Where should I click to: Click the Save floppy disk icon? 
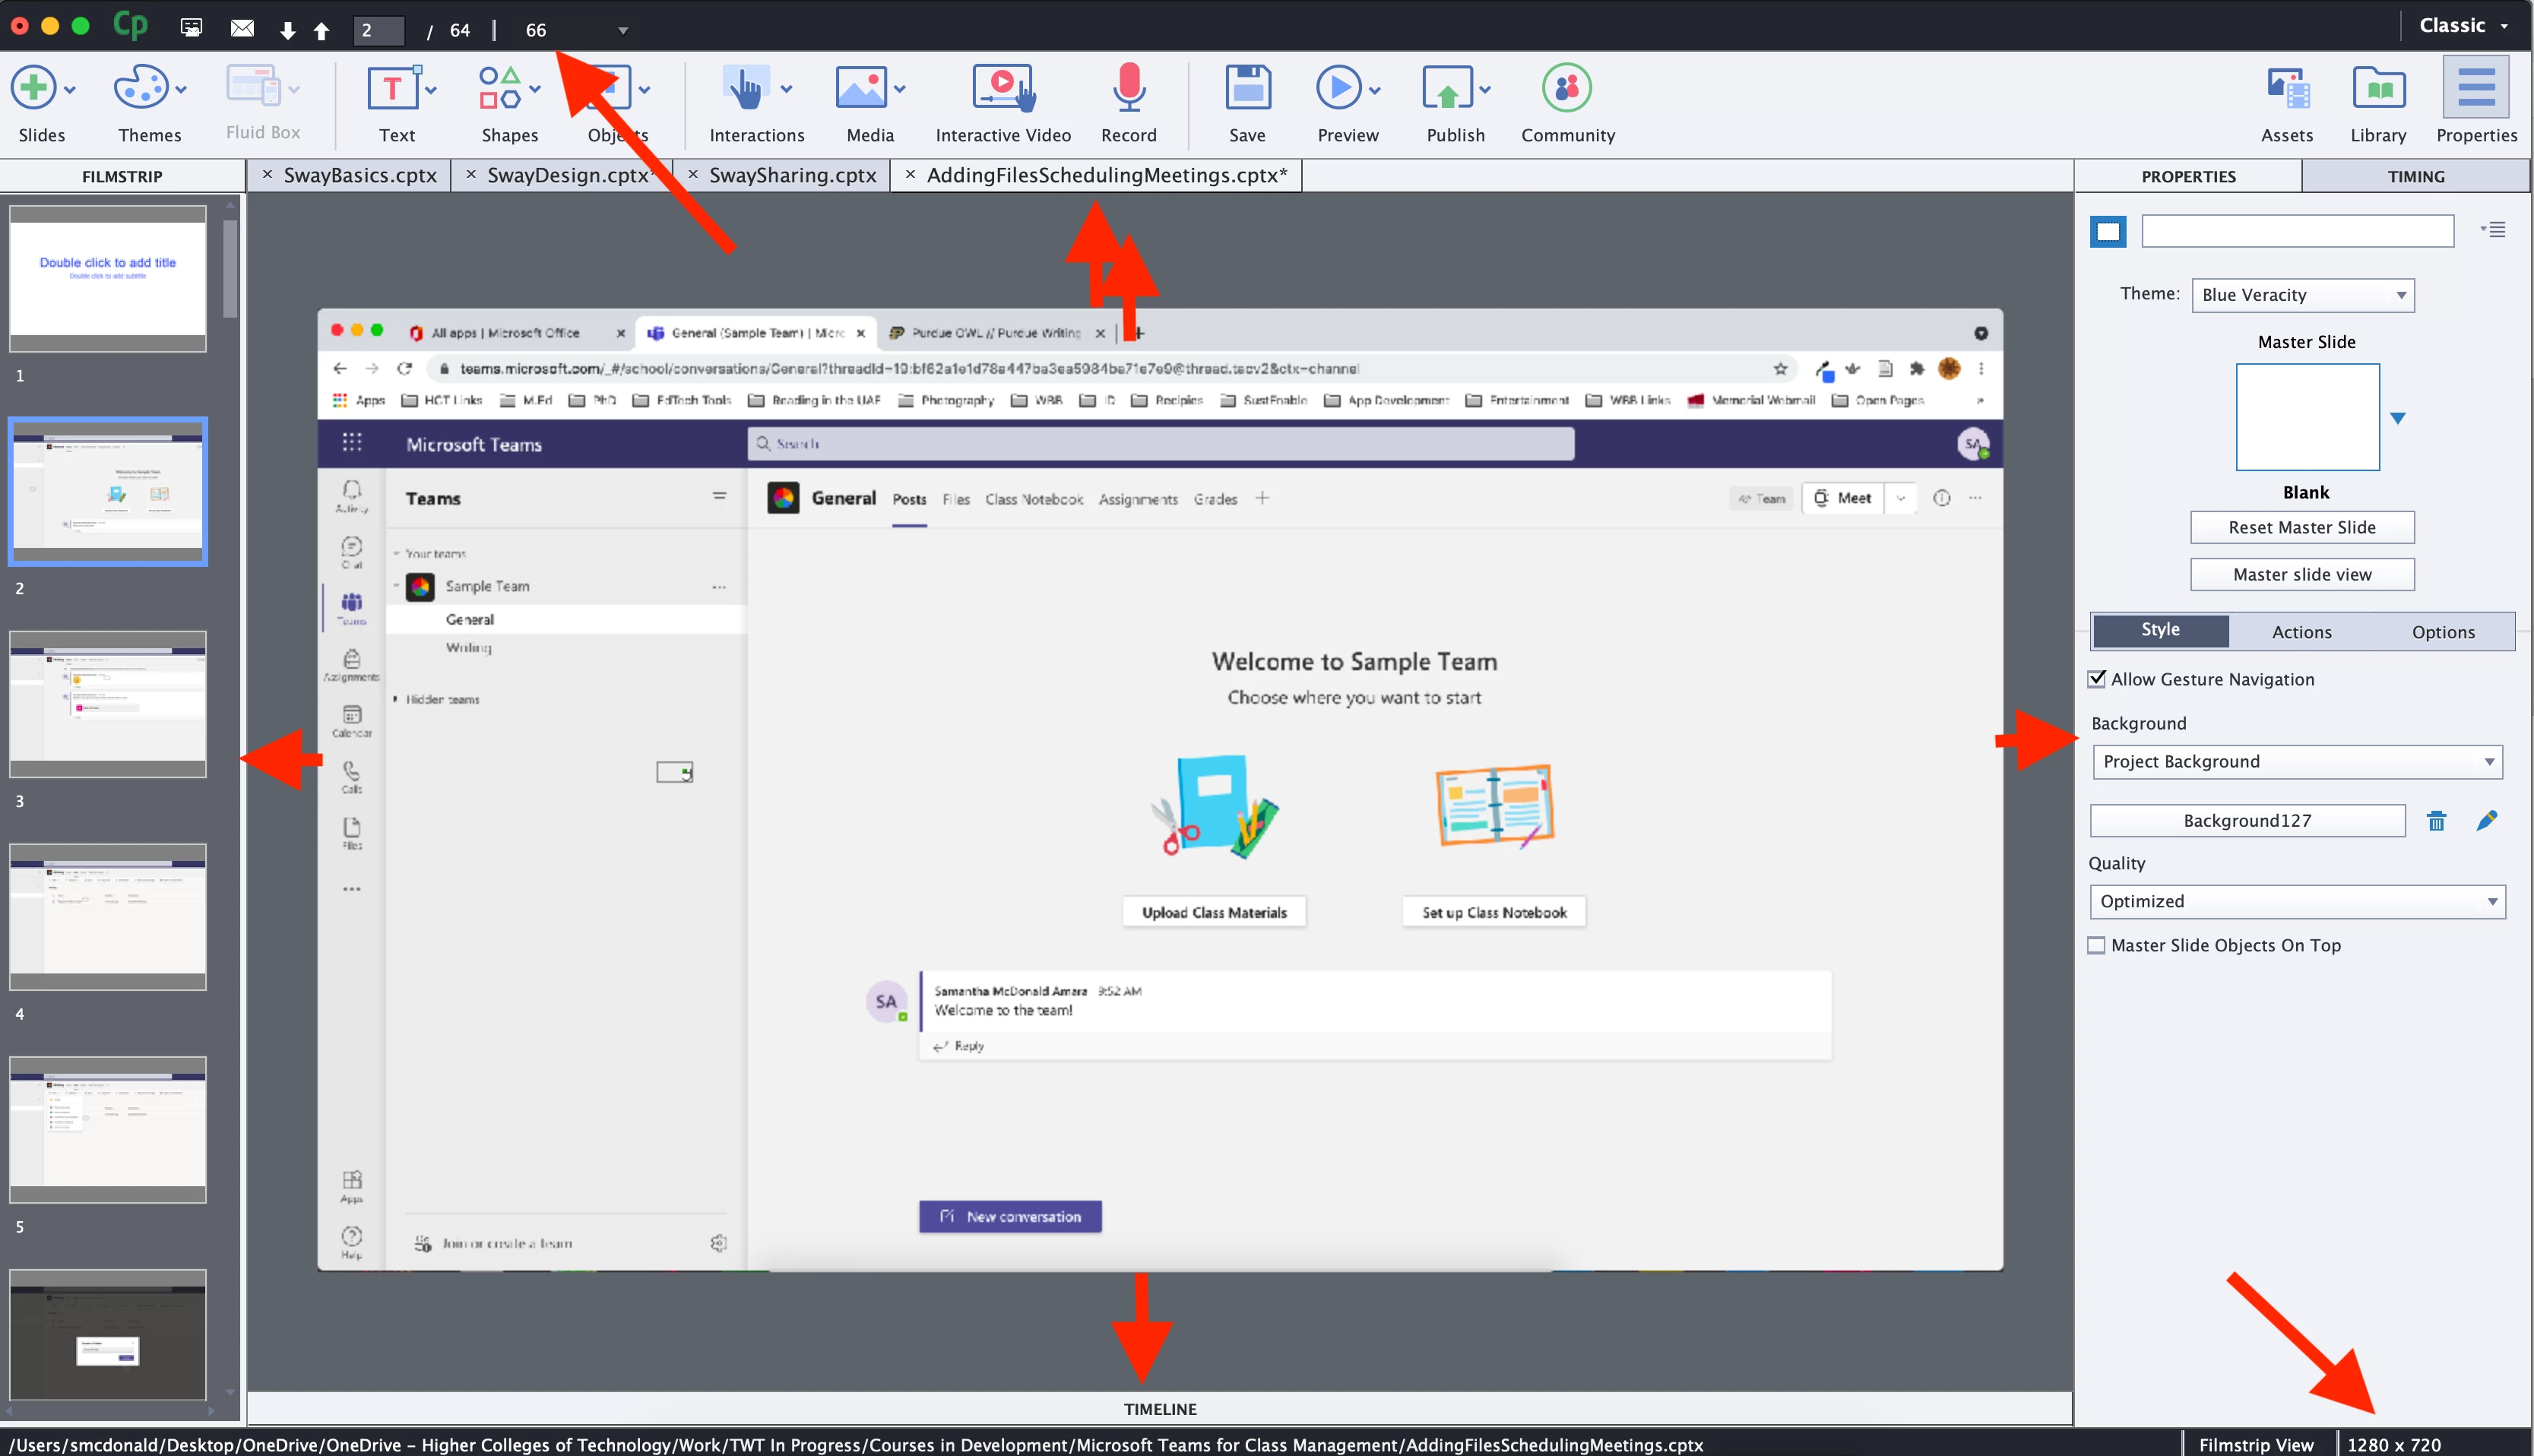pos(1247,88)
